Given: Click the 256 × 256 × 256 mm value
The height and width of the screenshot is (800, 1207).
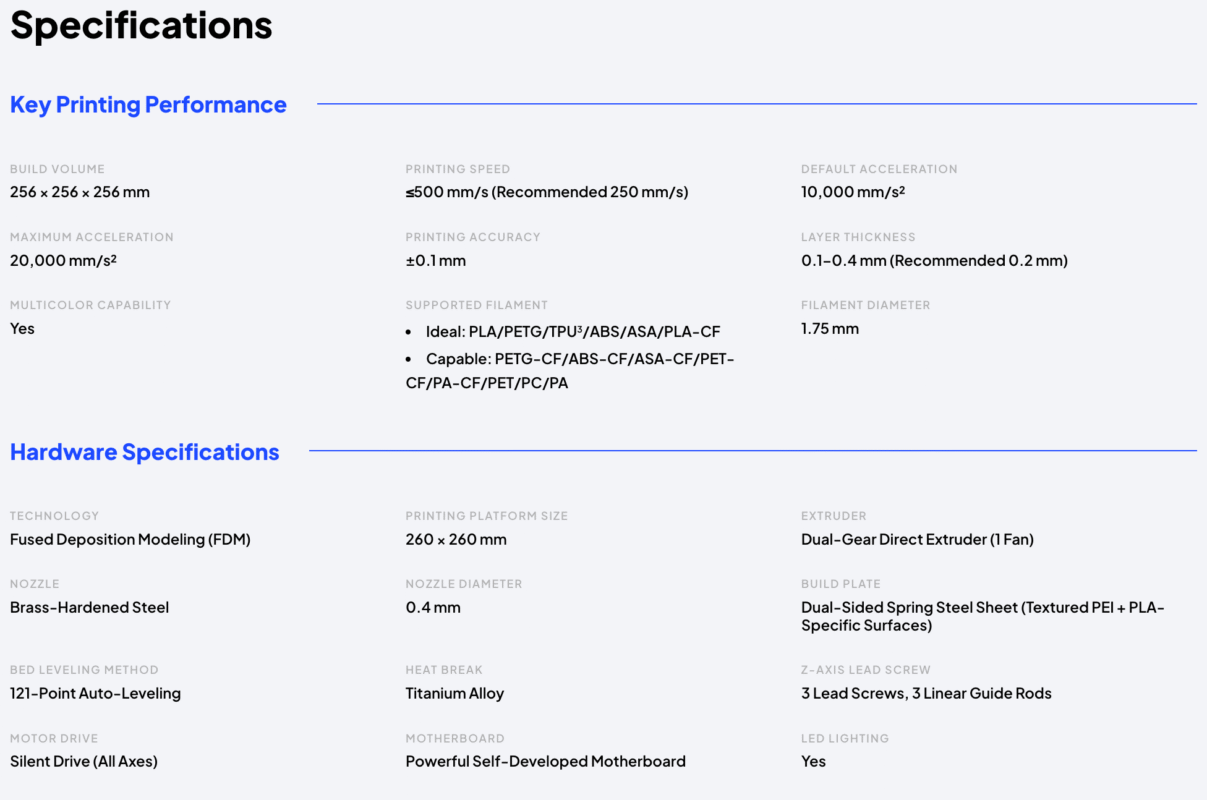Looking at the screenshot, I should (78, 192).
